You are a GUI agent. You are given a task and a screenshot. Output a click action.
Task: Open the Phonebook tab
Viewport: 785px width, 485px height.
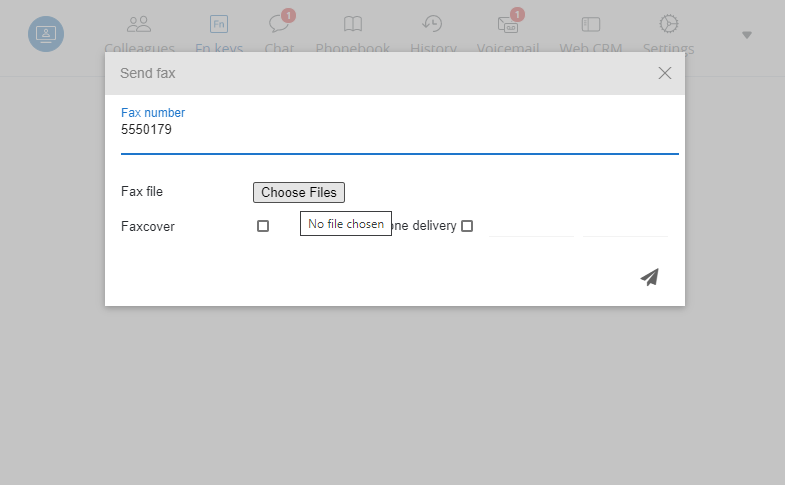click(x=352, y=34)
